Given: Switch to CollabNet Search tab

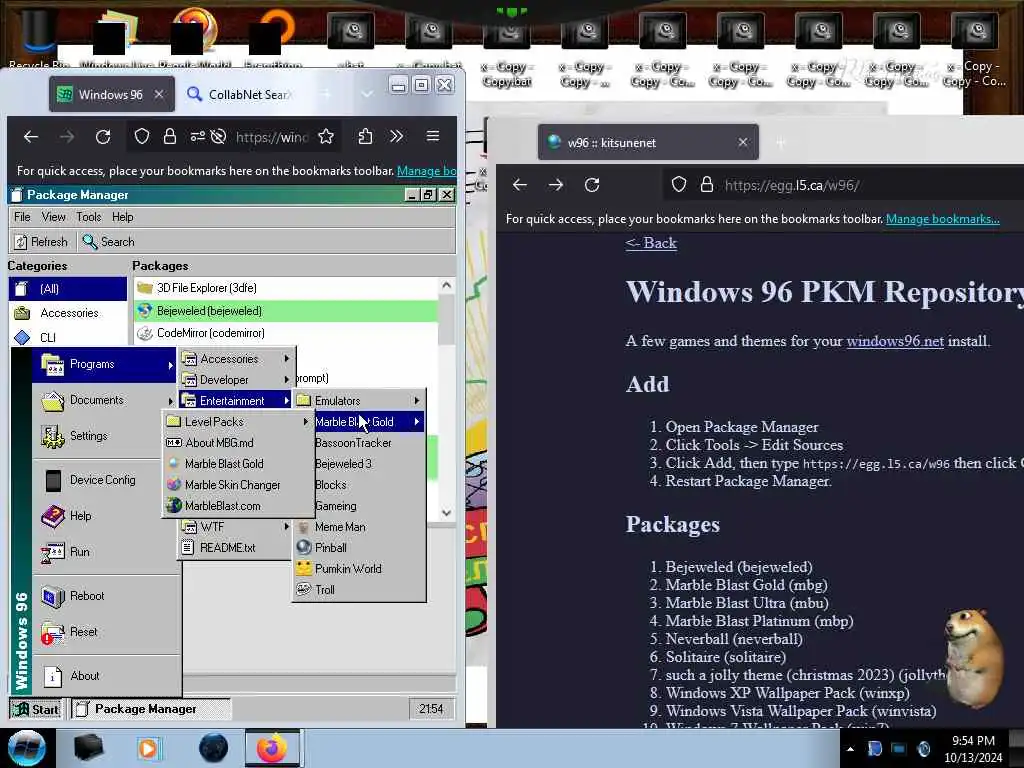Looking at the screenshot, I should tap(242, 95).
